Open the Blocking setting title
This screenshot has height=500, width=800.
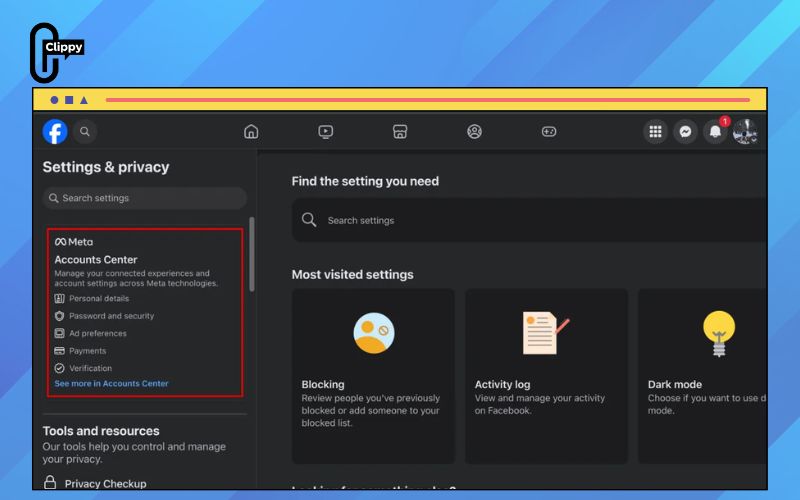coord(322,384)
